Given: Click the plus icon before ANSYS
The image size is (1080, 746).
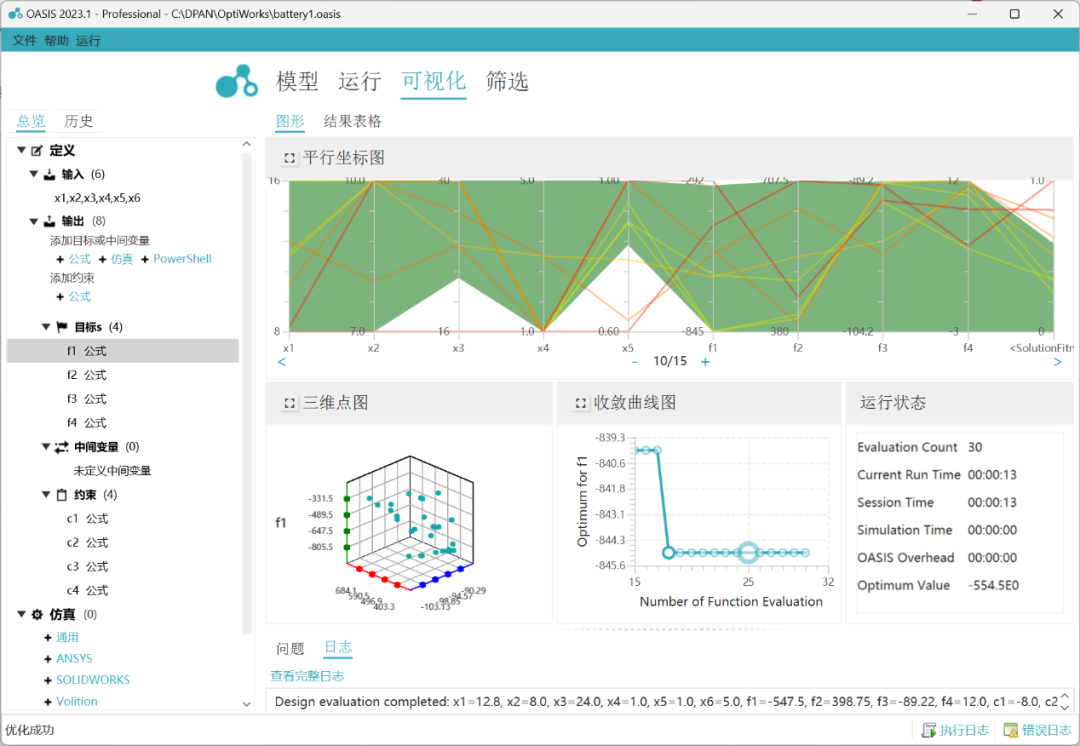Looking at the screenshot, I should click(48, 659).
